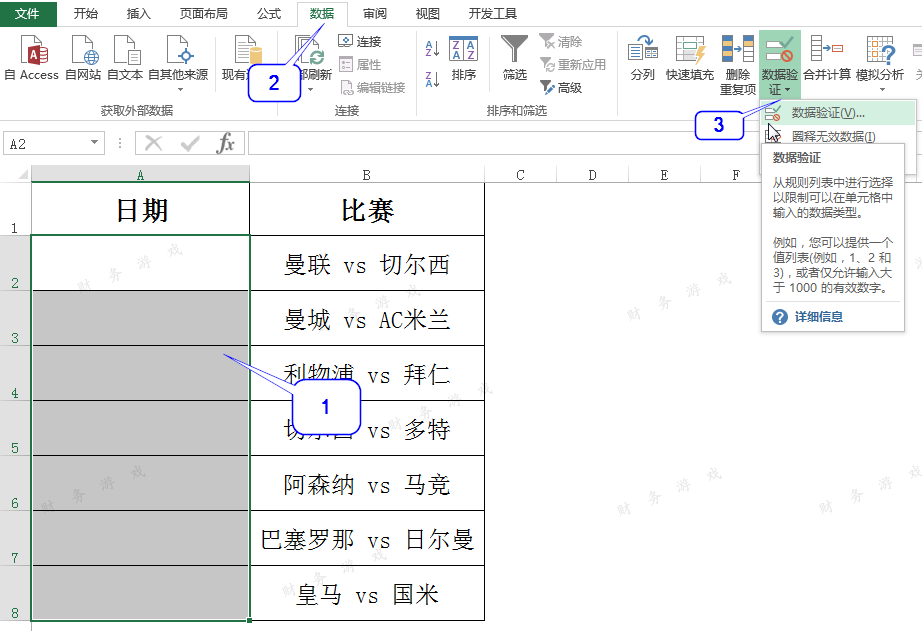Open the 文件 file tab
Screen dimensions: 922x631
(x=28, y=14)
